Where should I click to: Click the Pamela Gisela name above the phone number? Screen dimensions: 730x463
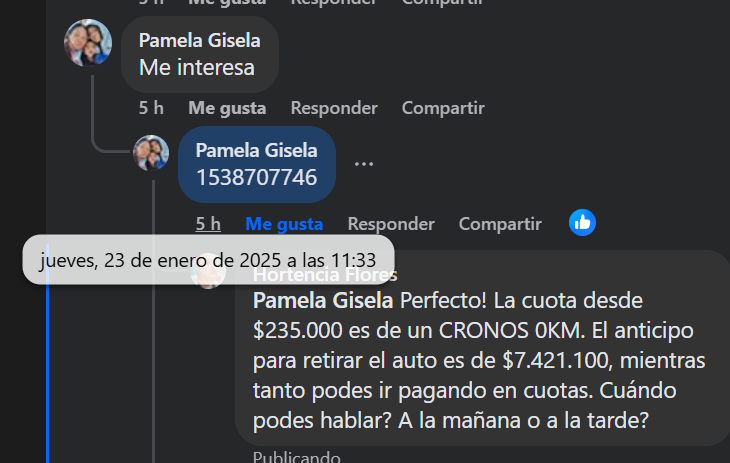coord(256,151)
